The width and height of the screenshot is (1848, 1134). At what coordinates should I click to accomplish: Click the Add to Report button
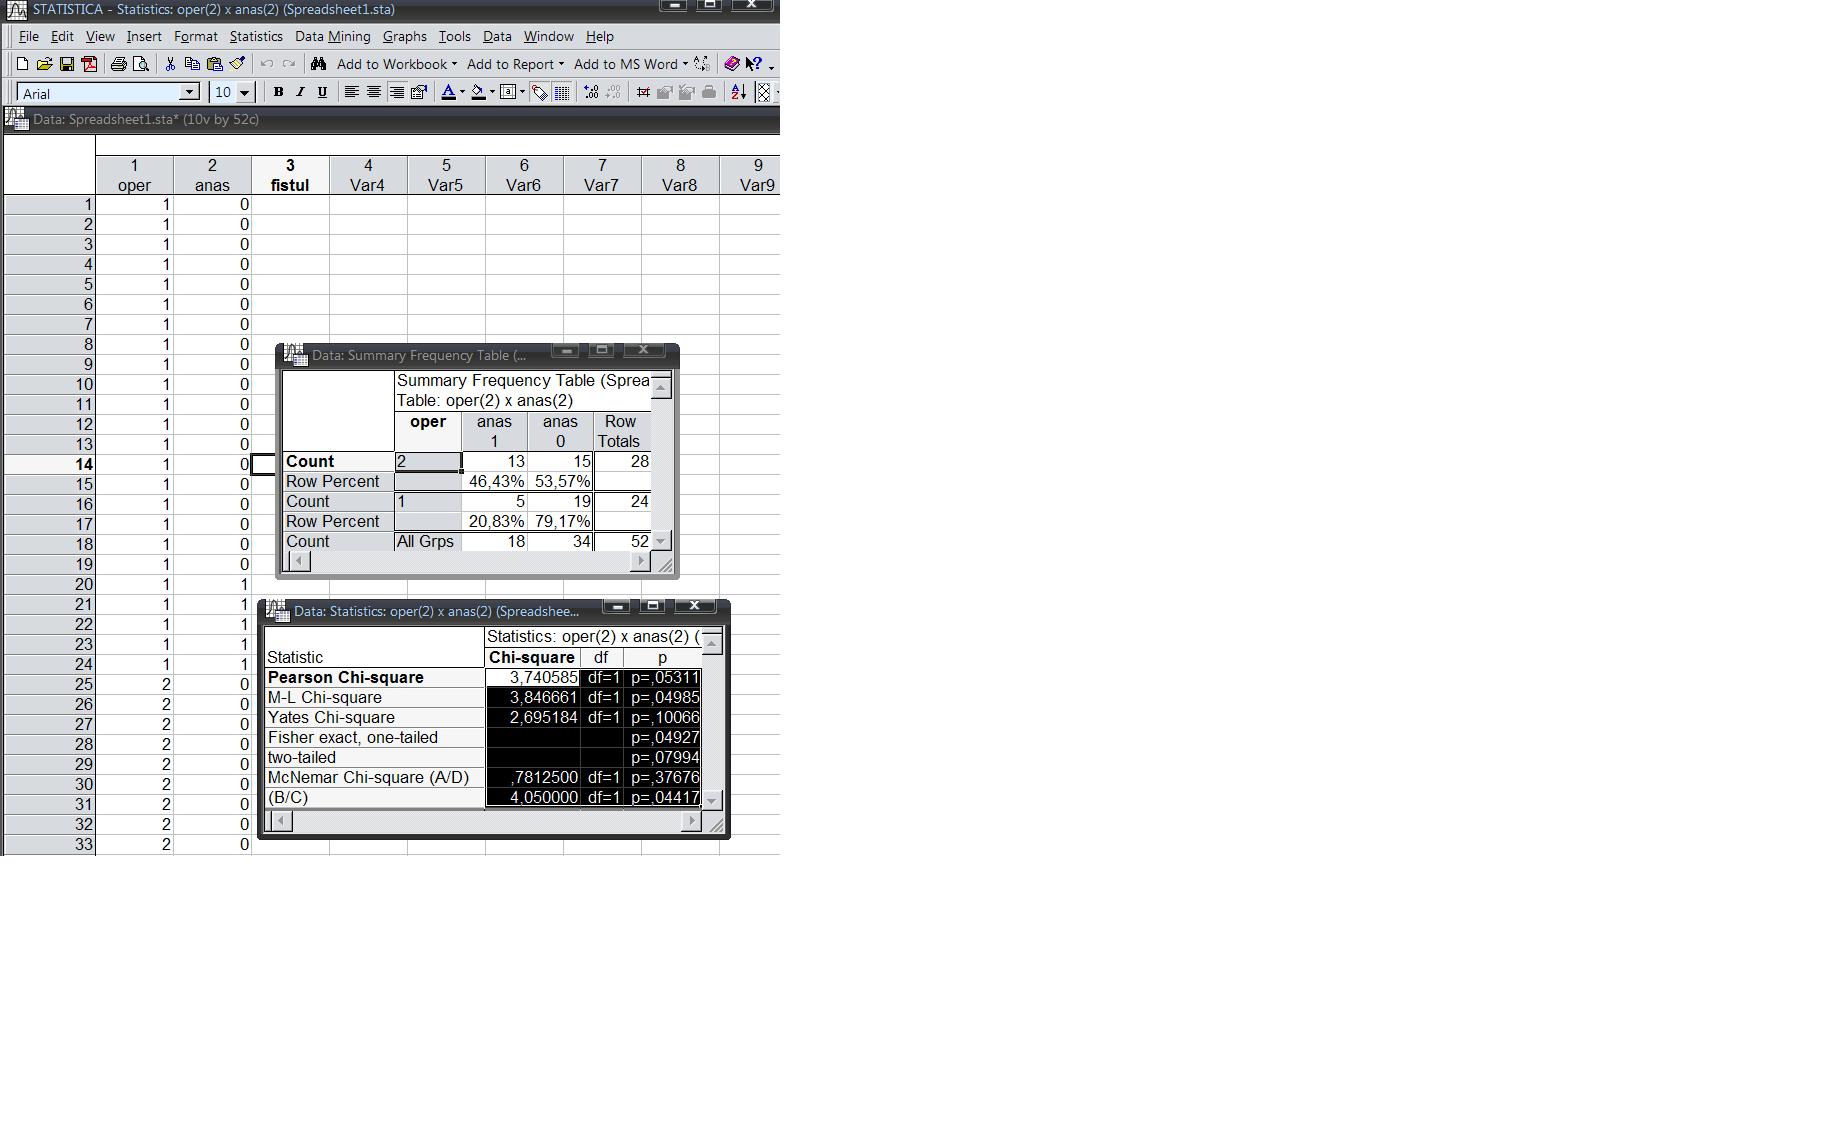point(510,64)
